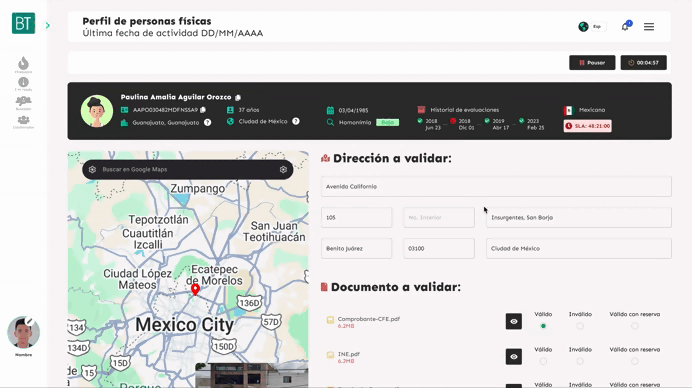Click the postal code field 03100
Viewport: 692px width, 388px height.
[x=439, y=249]
